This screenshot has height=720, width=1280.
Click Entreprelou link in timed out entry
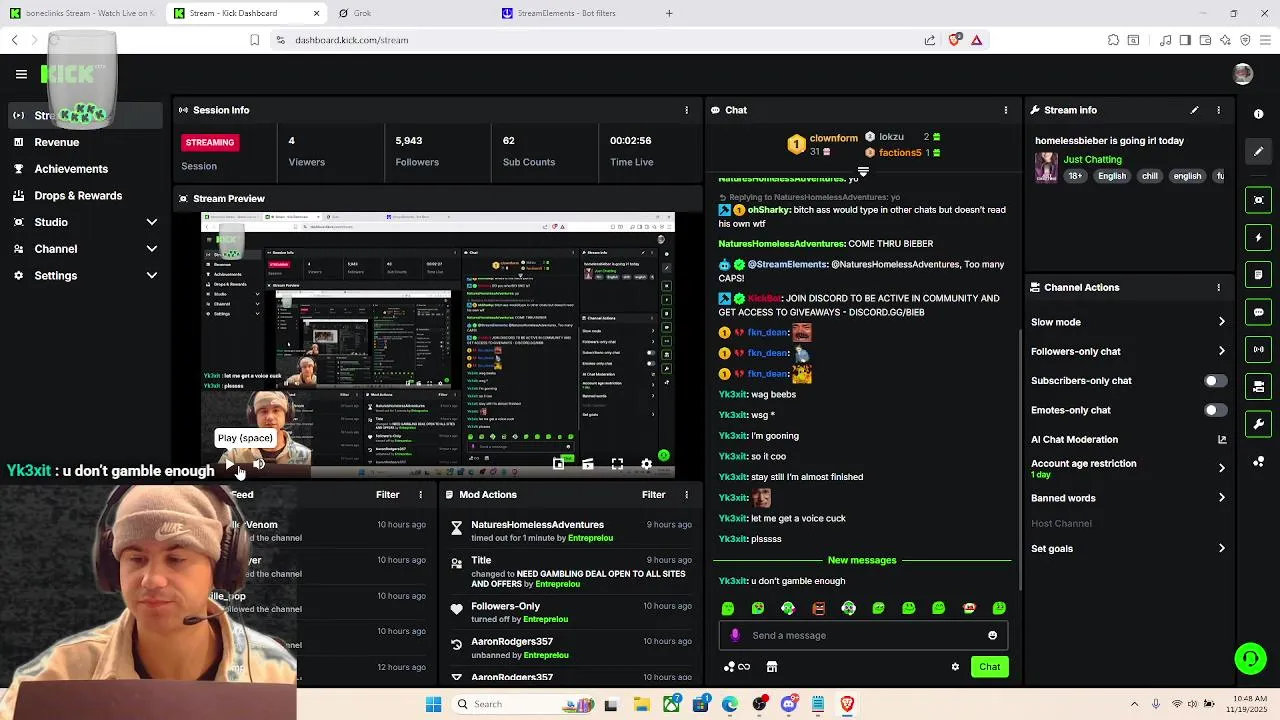click(590, 538)
